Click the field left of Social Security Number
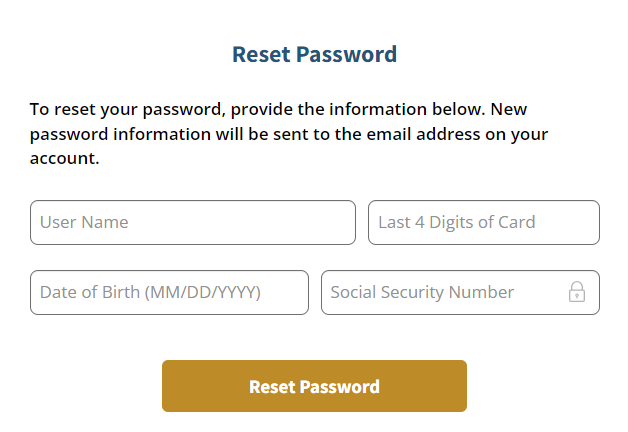Screen dimensions: 628x432 point(169,292)
